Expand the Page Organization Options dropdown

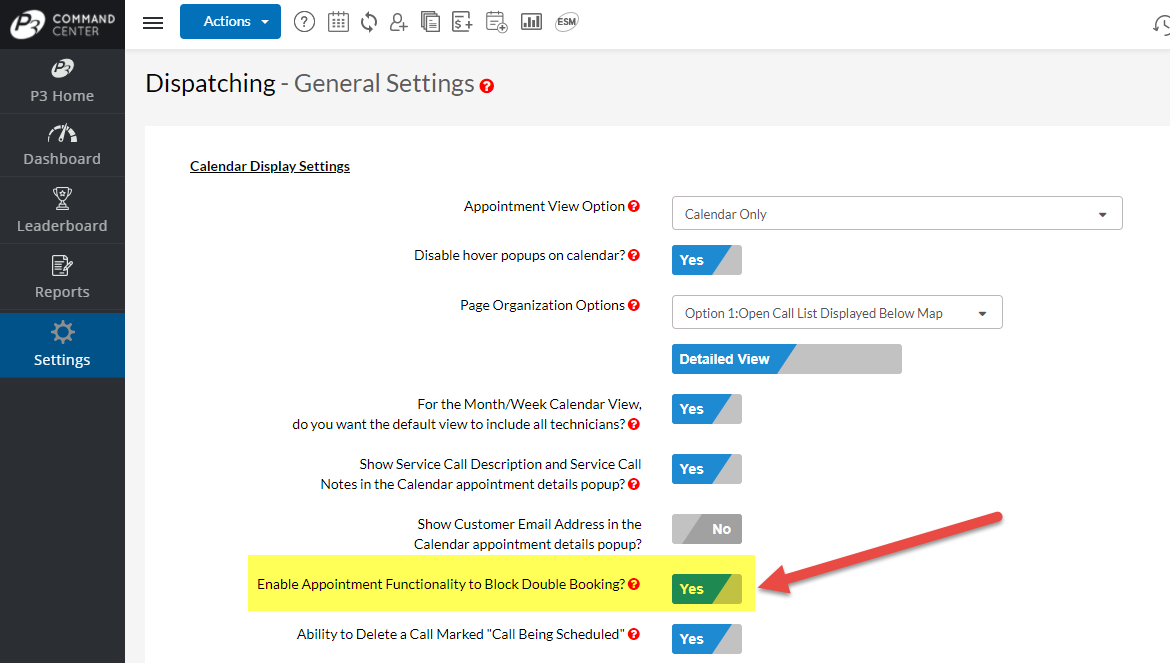(836, 313)
